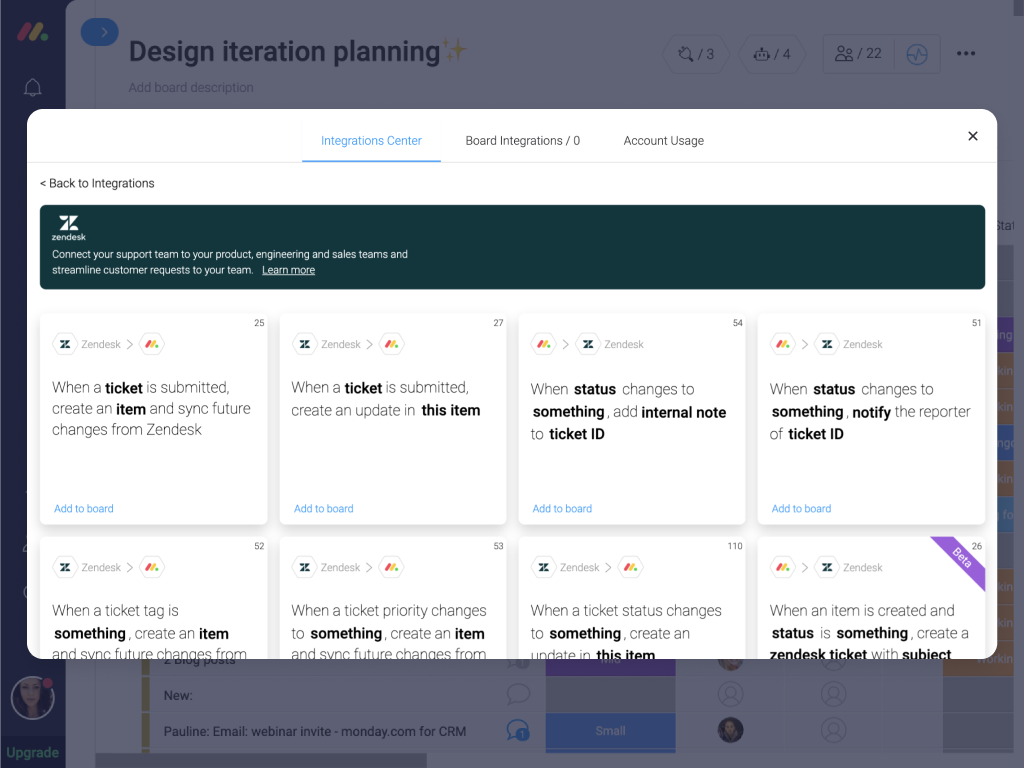Expand the blue arrow button beside the board title
This screenshot has width=1024, height=768.
coord(99,31)
